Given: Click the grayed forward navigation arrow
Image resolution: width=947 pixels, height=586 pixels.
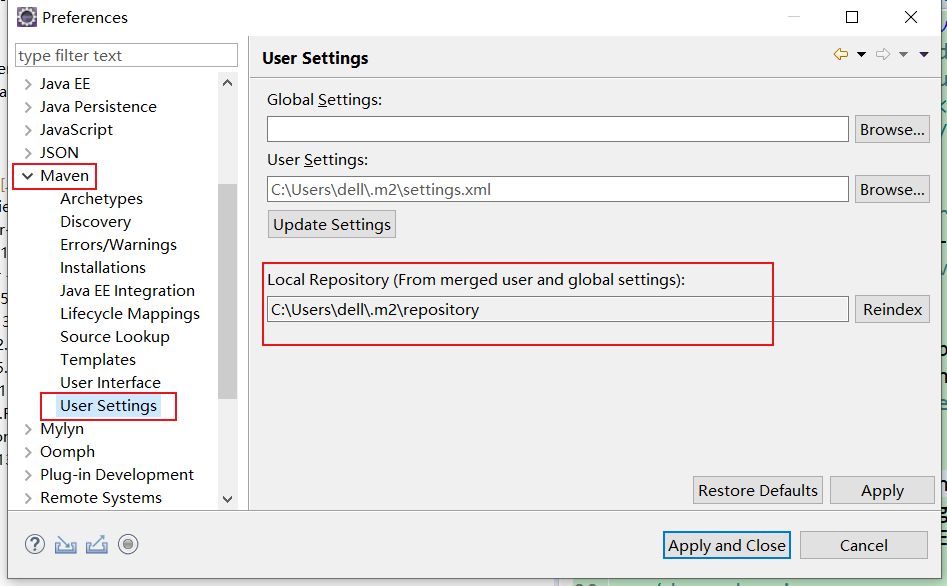Looking at the screenshot, I should click(882, 55).
